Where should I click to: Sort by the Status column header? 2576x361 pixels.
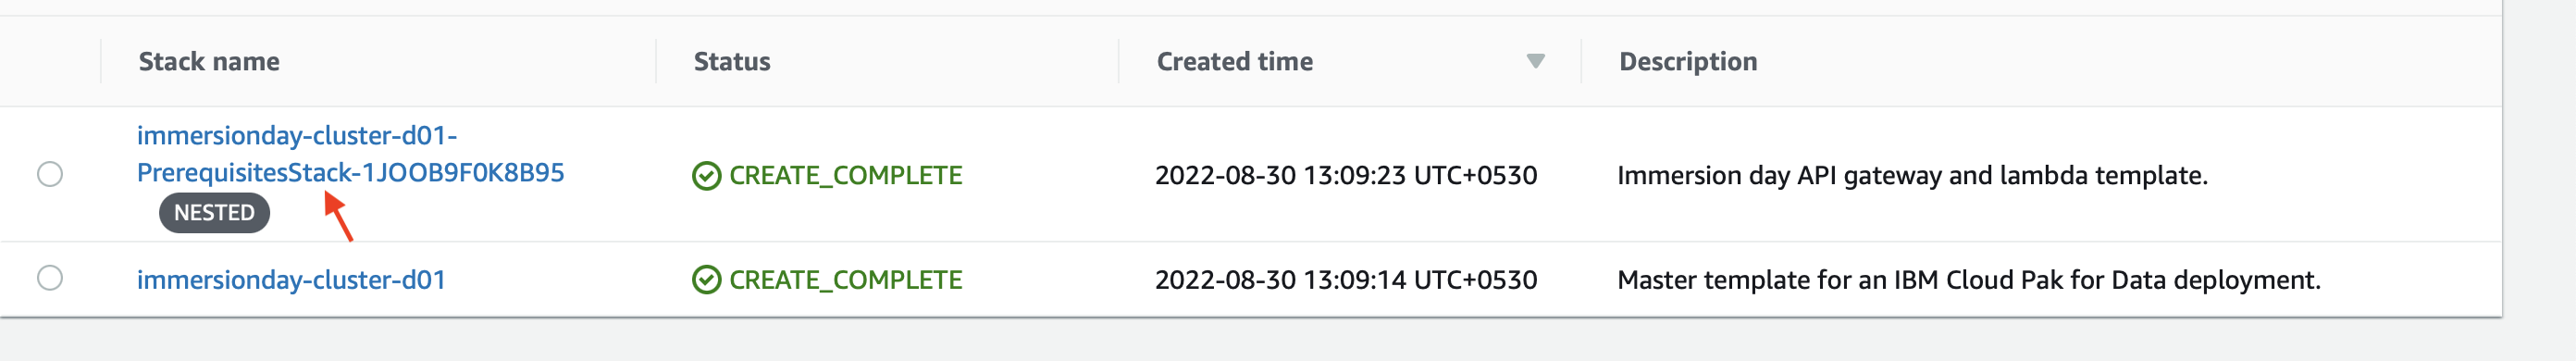(x=732, y=62)
